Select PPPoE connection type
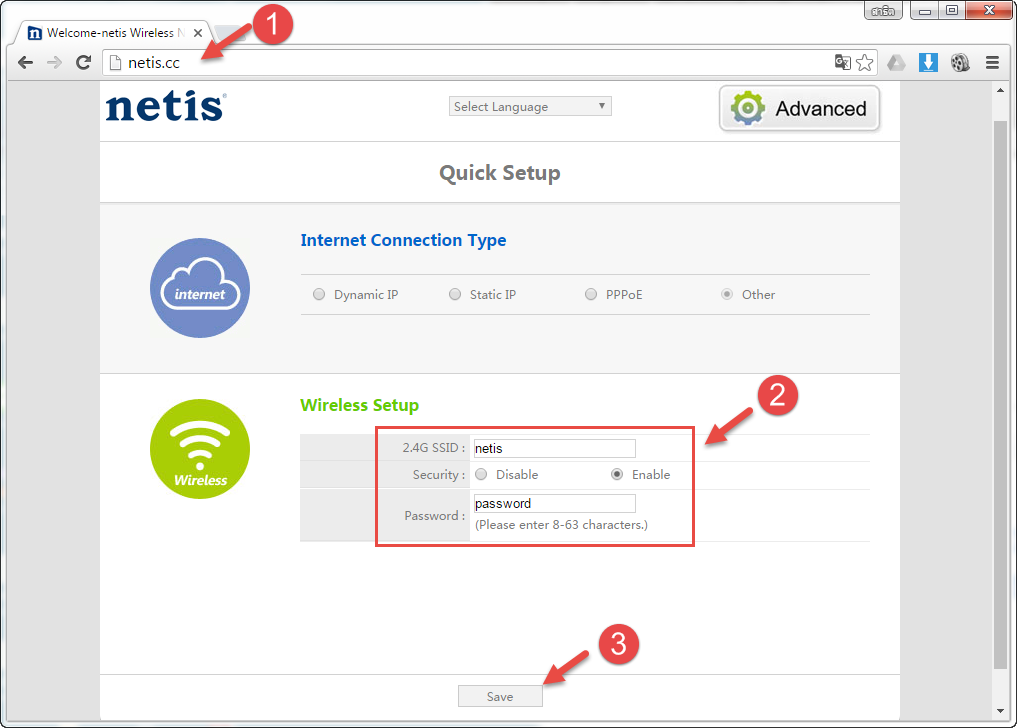This screenshot has width=1017, height=728. tap(591, 295)
